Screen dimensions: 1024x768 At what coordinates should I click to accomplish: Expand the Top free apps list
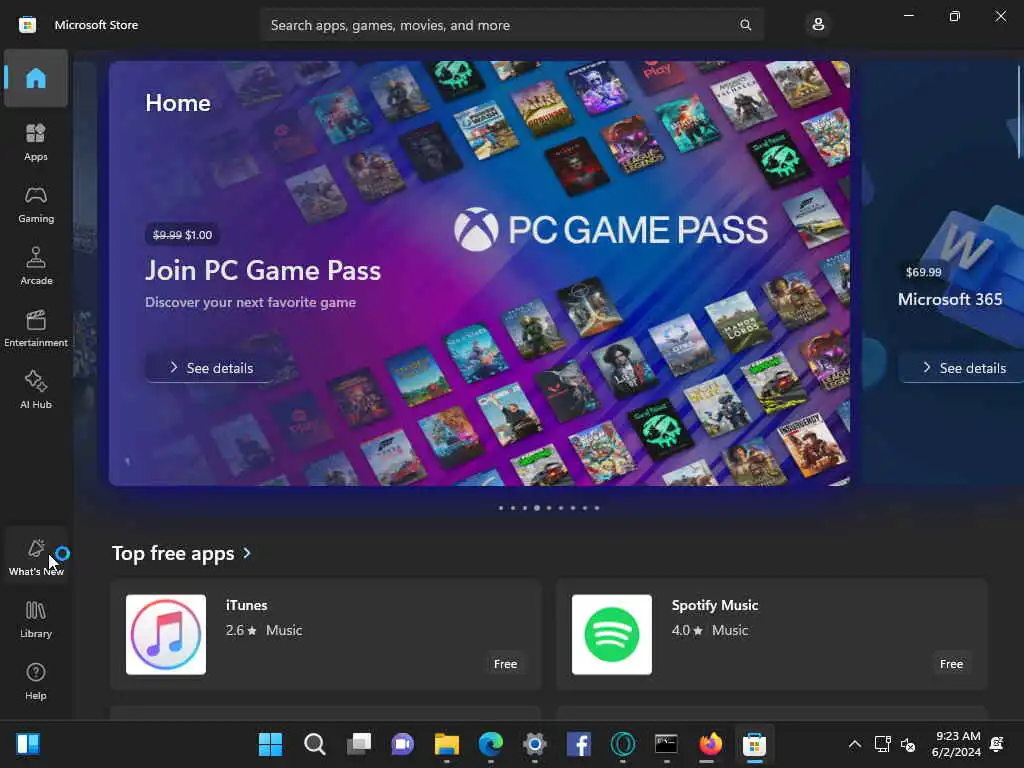pos(247,553)
